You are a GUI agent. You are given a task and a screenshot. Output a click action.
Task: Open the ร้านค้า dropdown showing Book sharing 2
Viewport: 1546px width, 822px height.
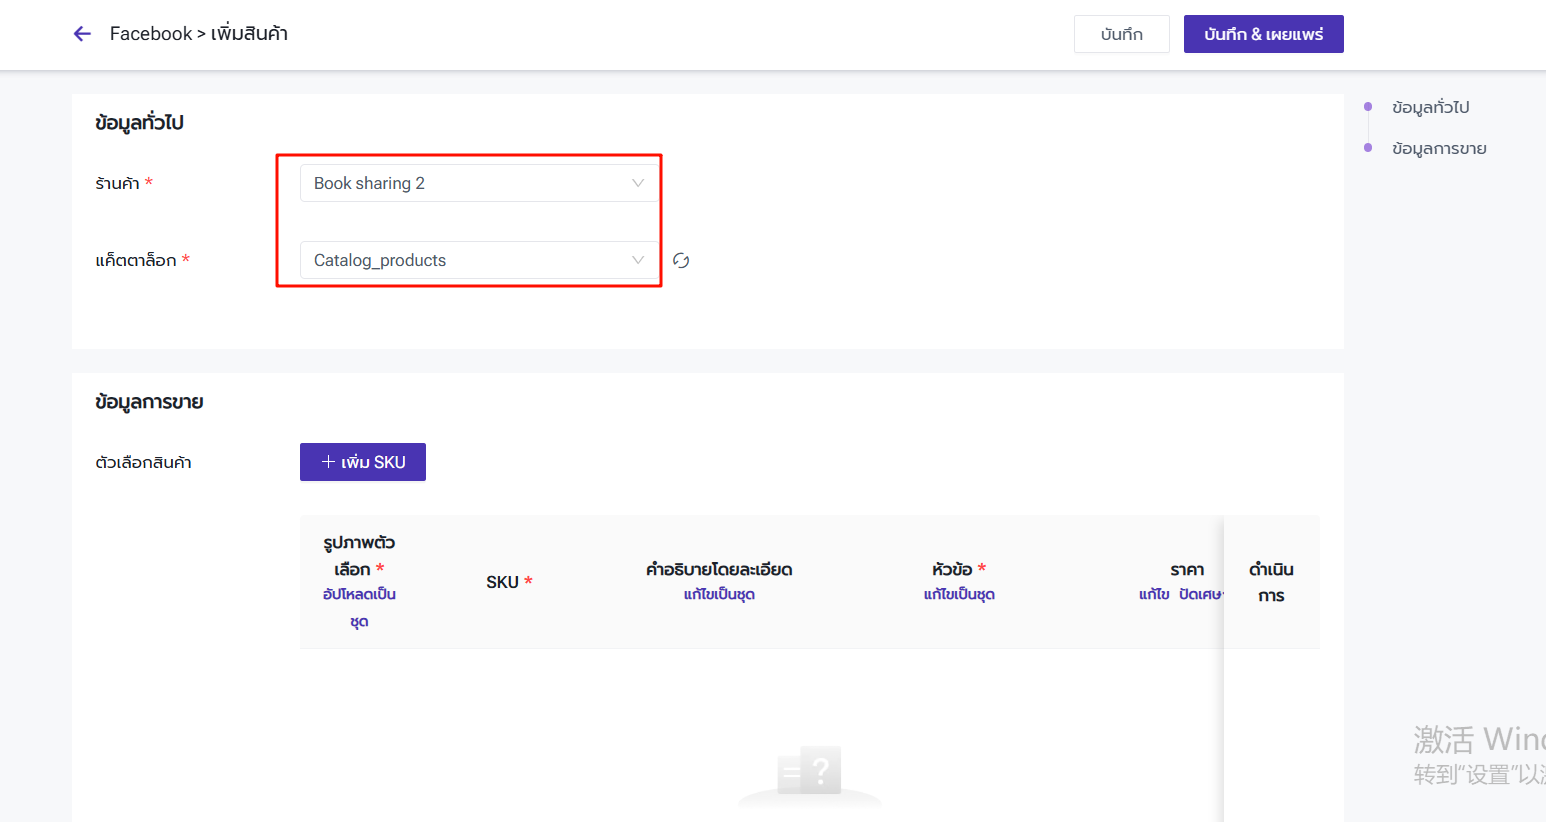pyautogui.click(x=470, y=183)
